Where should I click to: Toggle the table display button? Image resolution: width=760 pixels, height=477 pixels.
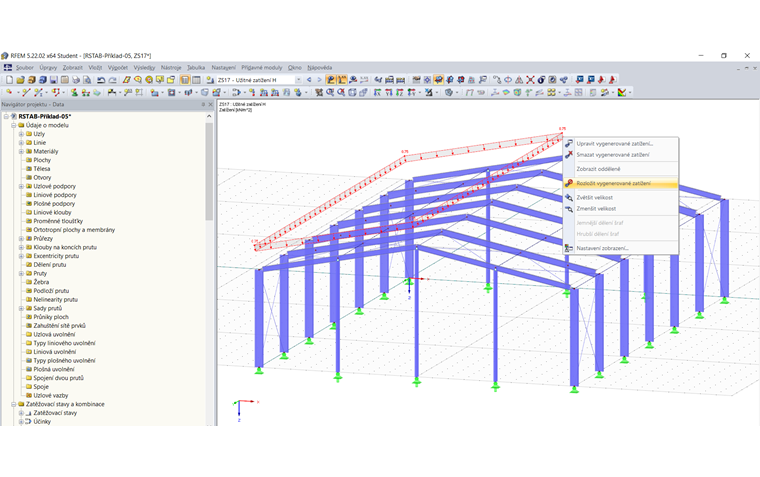pos(196,80)
